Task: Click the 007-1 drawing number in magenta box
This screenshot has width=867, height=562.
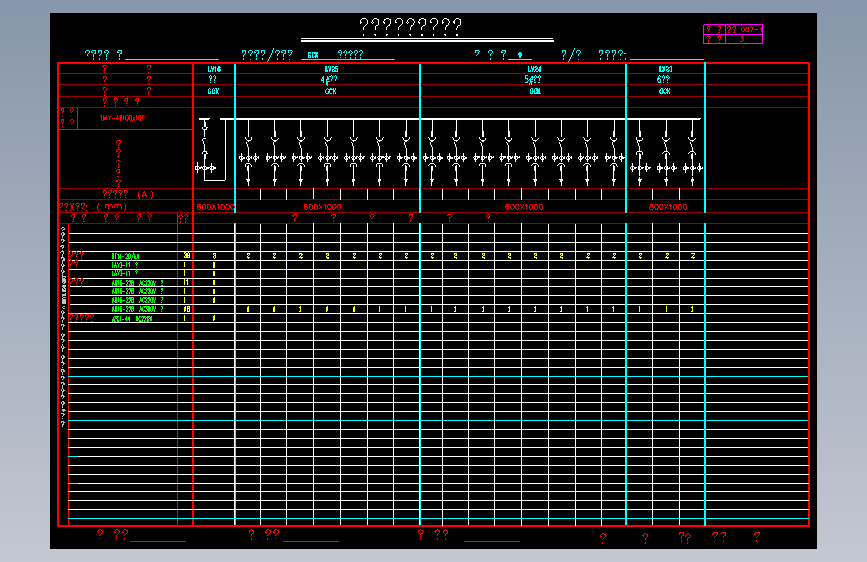Action: point(751,29)
